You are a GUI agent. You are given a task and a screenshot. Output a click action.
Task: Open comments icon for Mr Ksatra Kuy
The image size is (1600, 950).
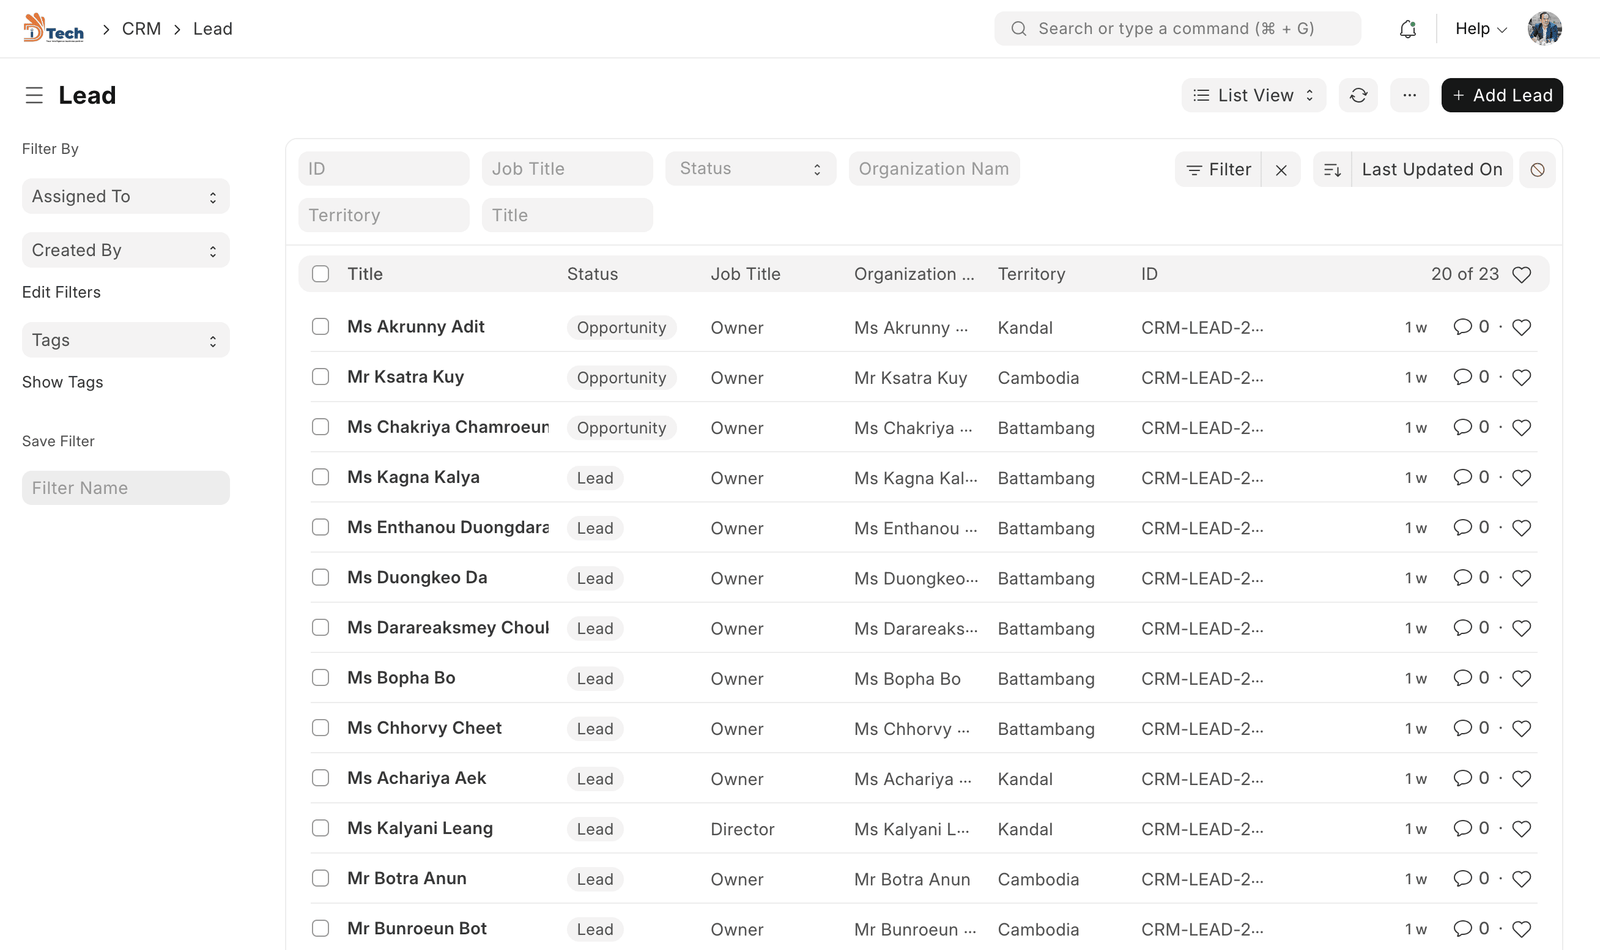click(x=1462, y=377)
